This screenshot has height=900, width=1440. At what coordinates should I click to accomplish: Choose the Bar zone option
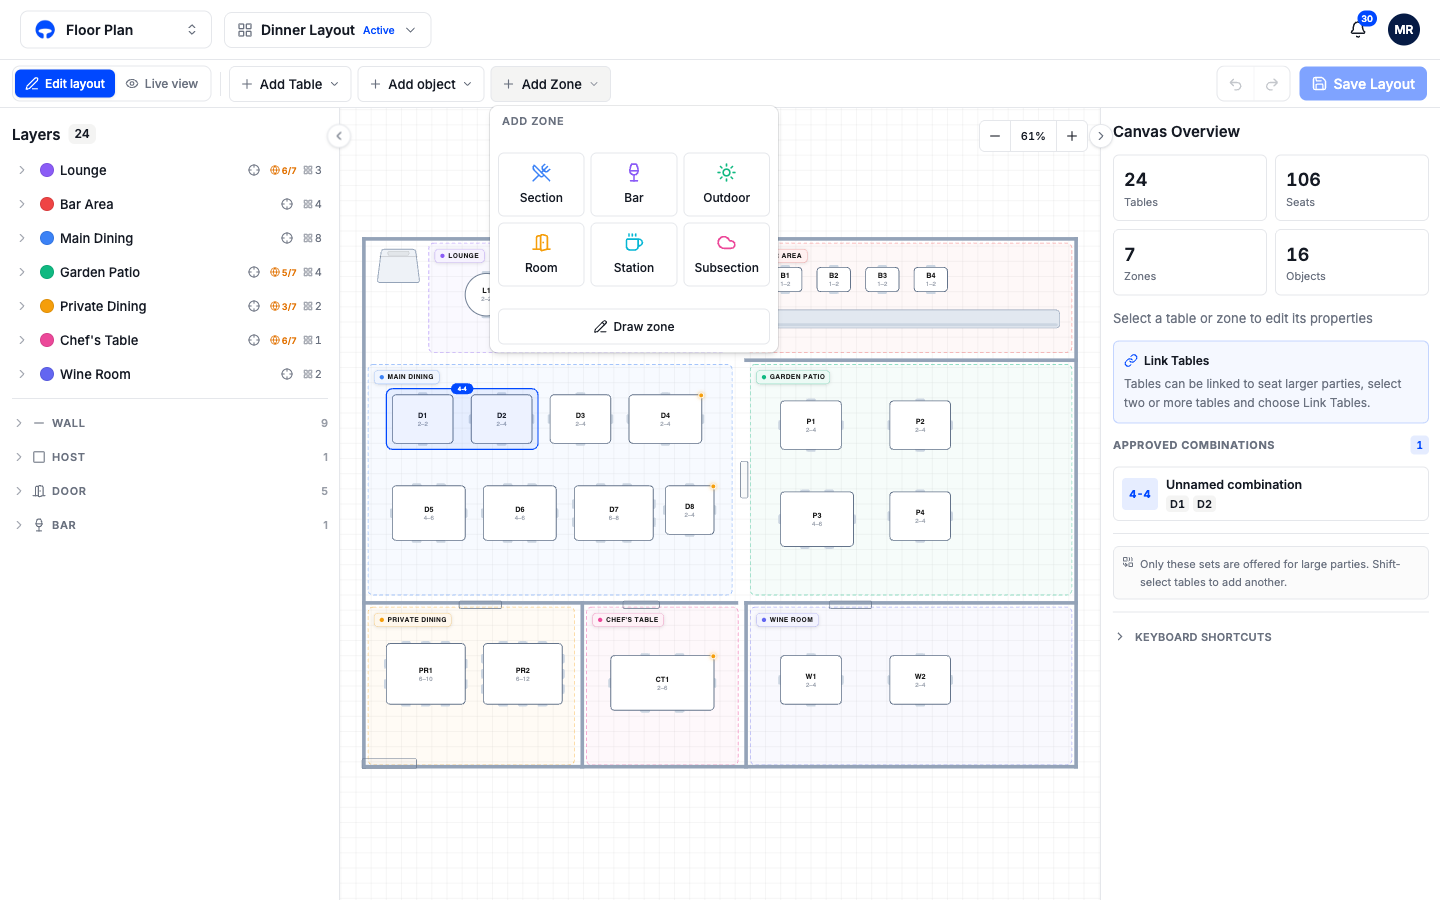634,184
